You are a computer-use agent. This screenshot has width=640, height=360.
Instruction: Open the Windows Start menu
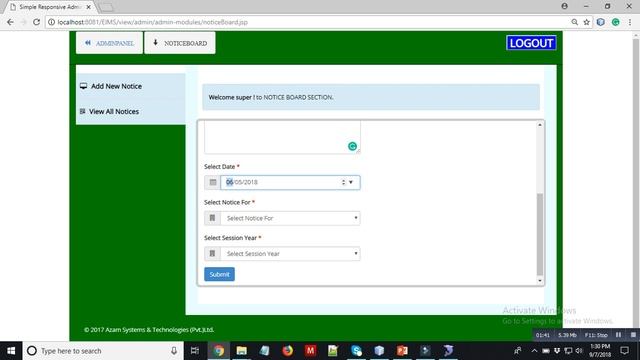click(11, 351)
